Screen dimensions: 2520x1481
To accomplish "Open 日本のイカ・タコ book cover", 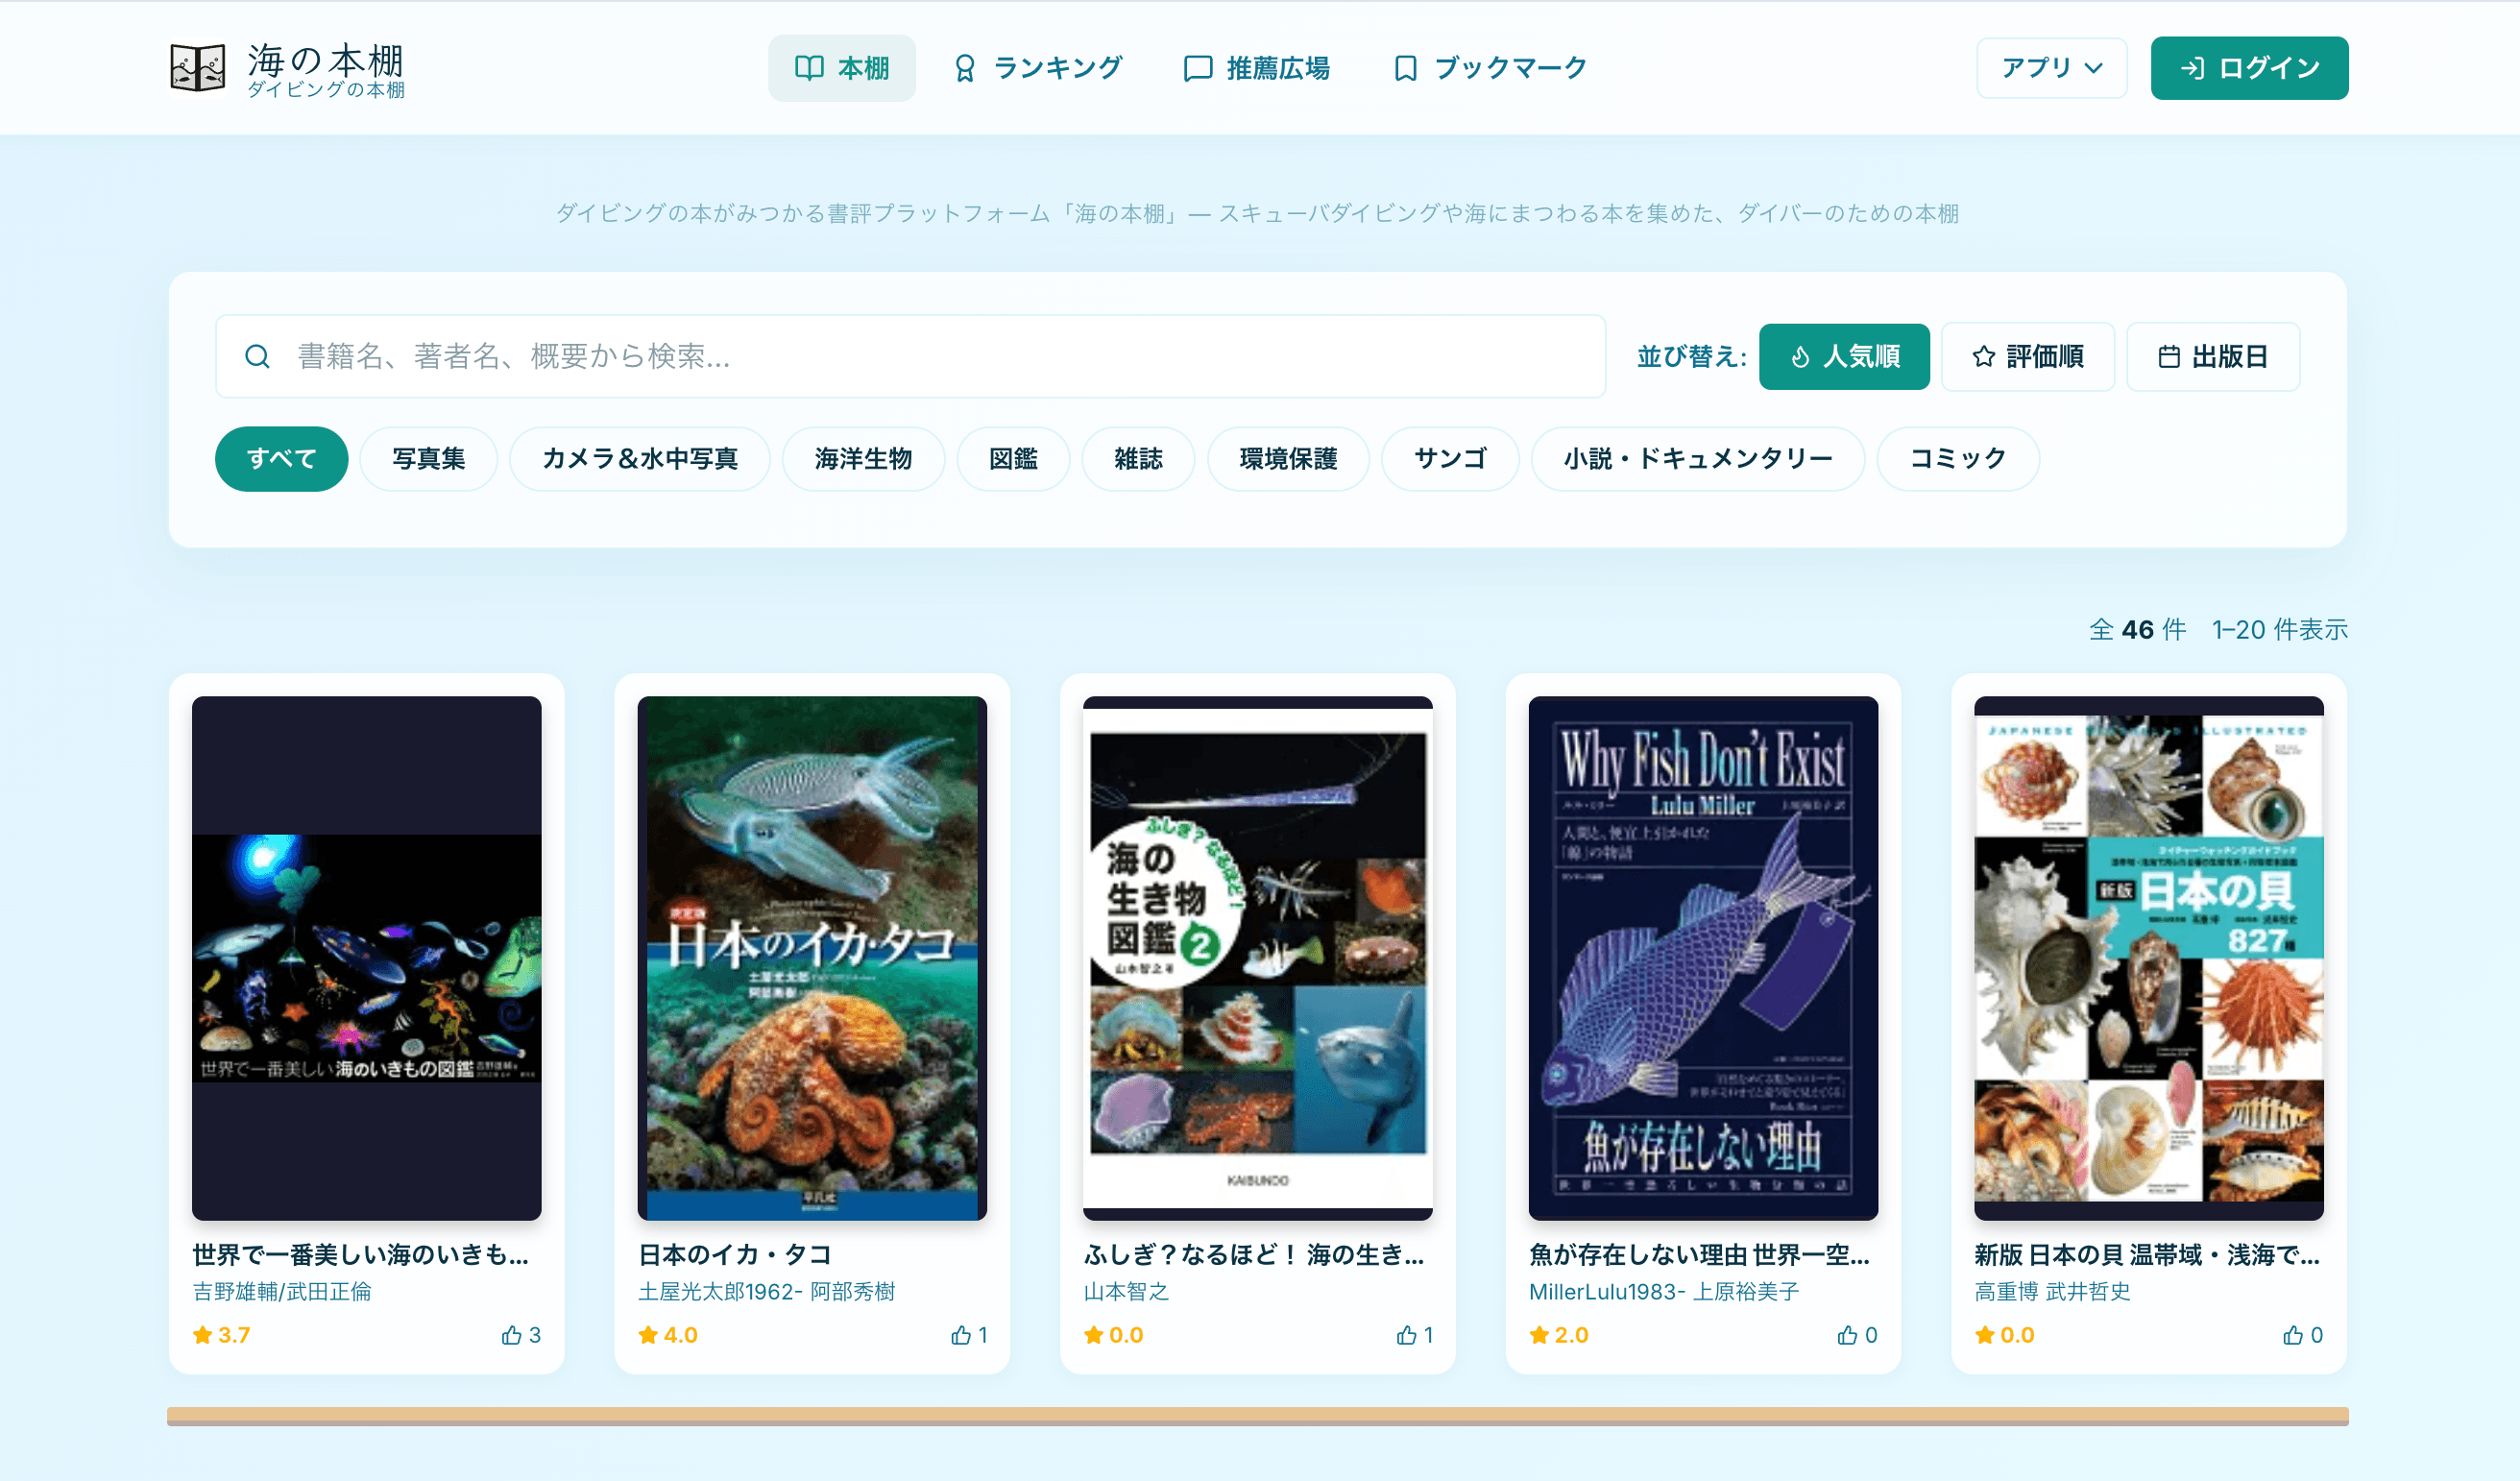I will (812, 958).
